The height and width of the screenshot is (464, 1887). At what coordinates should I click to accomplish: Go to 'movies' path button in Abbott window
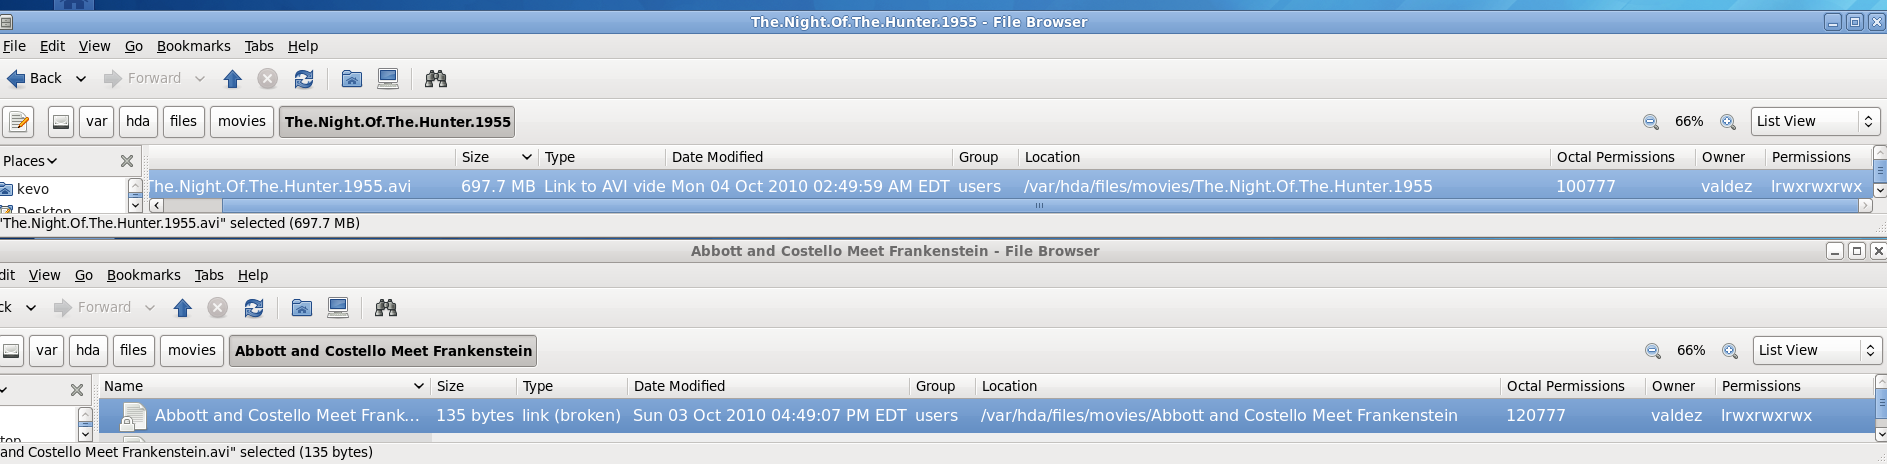[x=192, y=351]
